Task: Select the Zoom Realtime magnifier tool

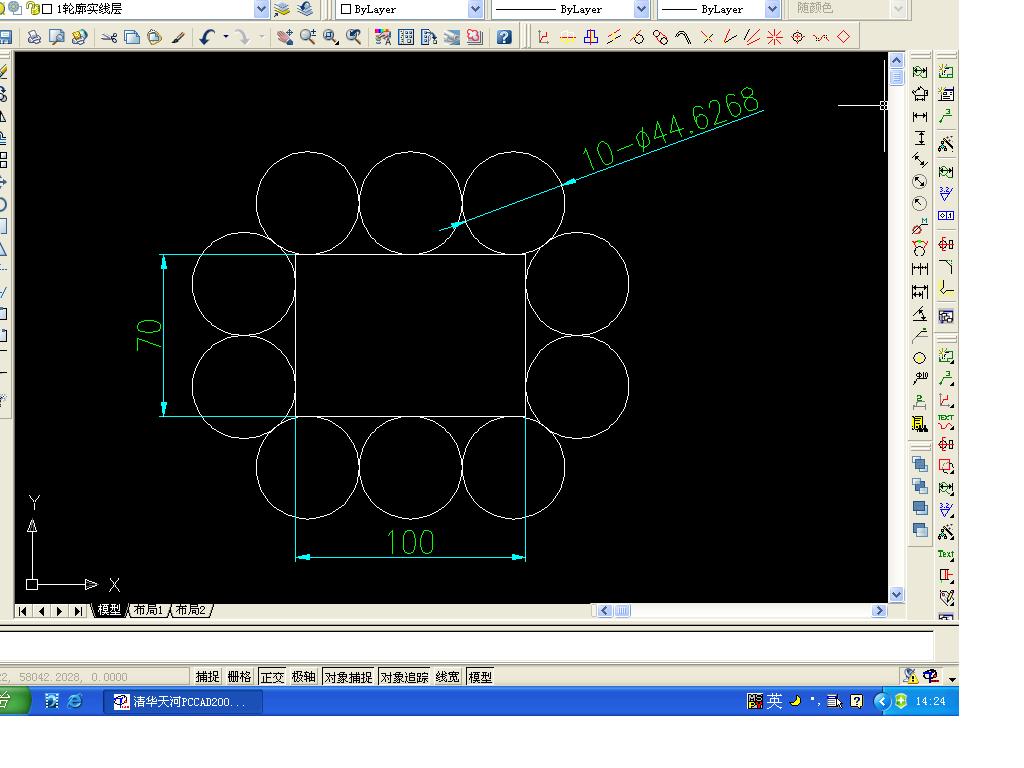Action: (308, 37)
